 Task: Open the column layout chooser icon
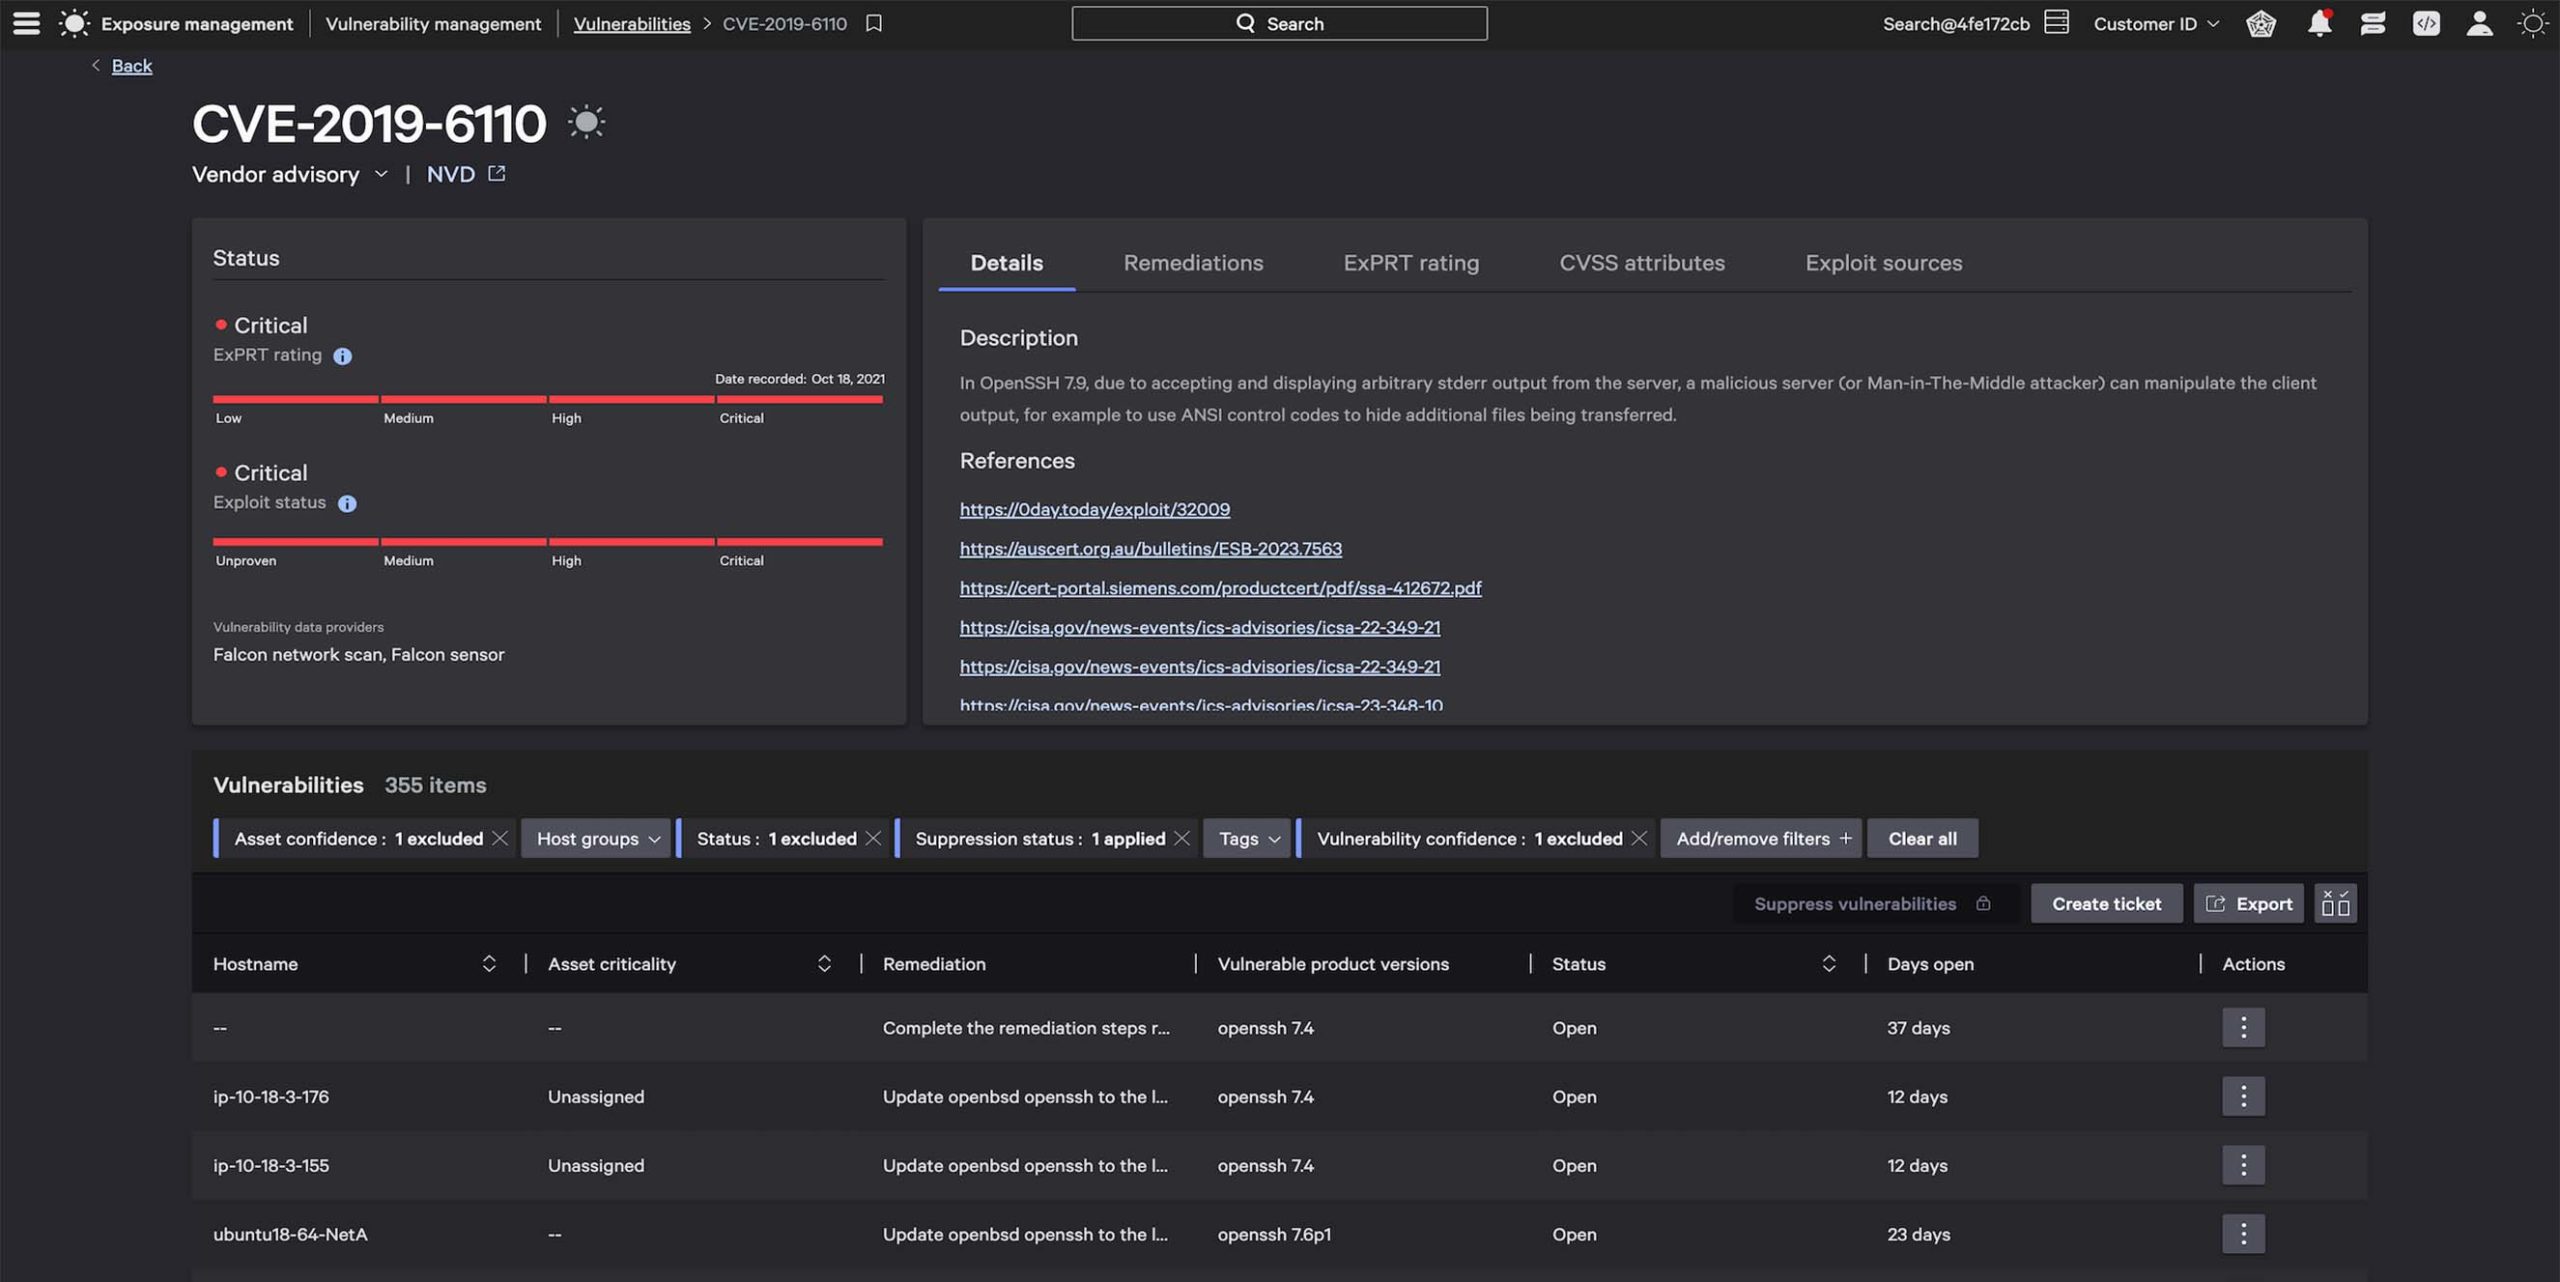[2335, 903]
